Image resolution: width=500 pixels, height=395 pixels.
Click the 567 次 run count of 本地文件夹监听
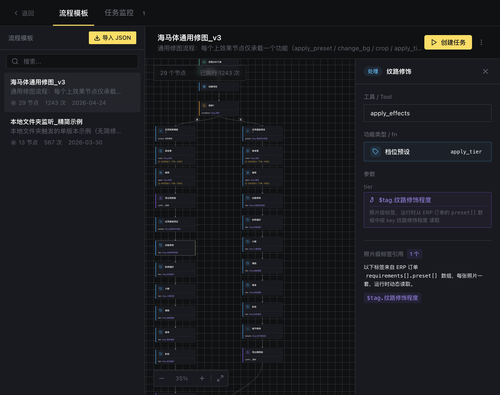pos(53,143)
